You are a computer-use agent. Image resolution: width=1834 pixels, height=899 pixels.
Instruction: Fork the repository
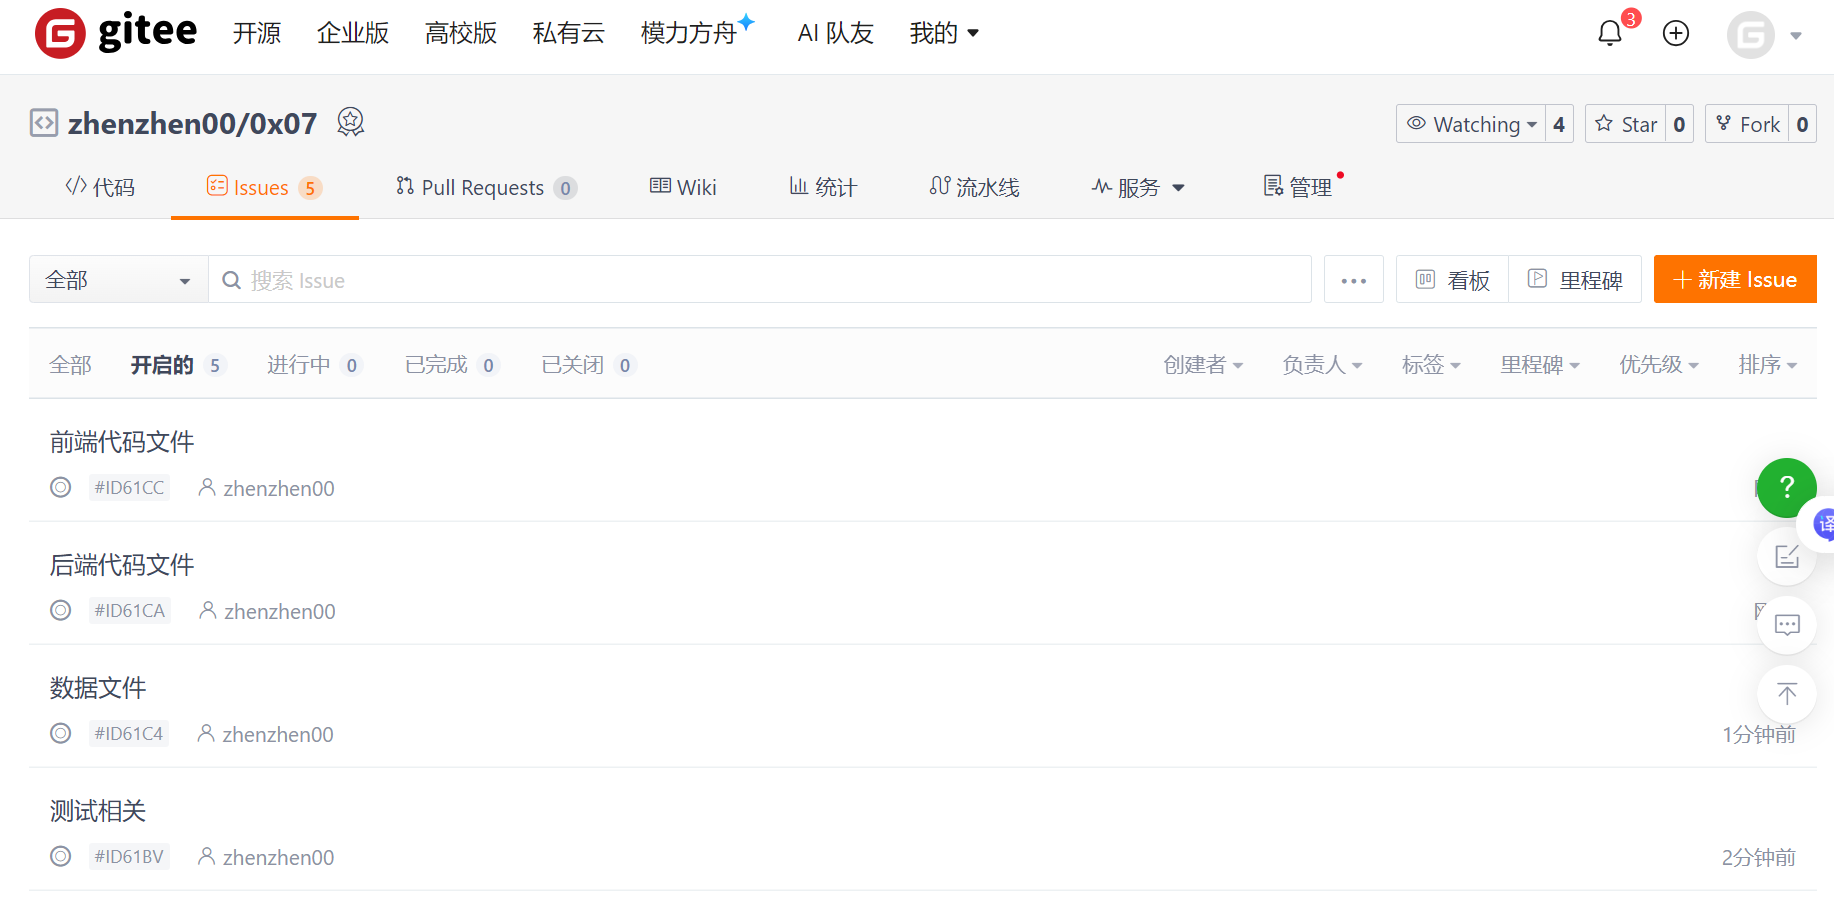1747,124
